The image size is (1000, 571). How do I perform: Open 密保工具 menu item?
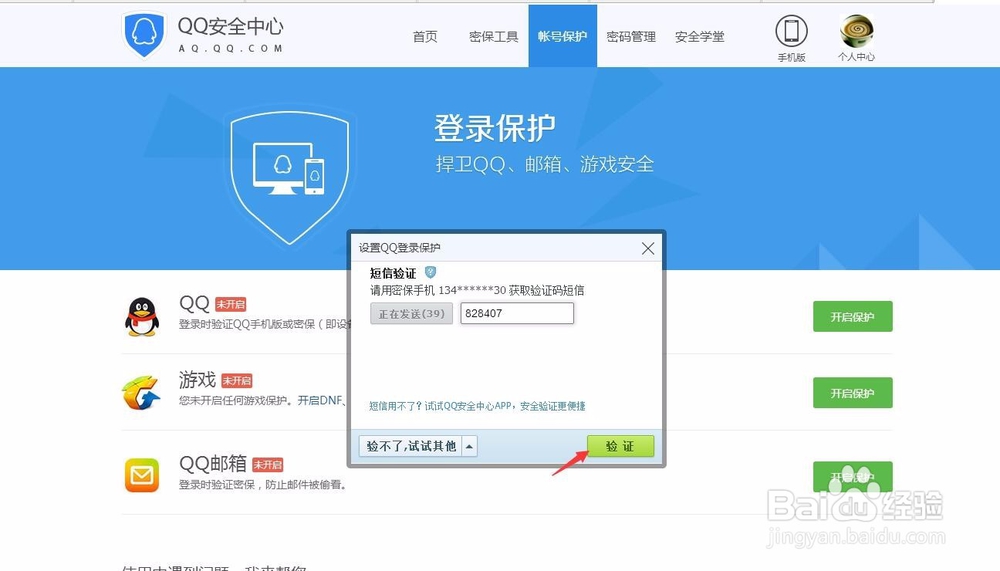[494, 36]
